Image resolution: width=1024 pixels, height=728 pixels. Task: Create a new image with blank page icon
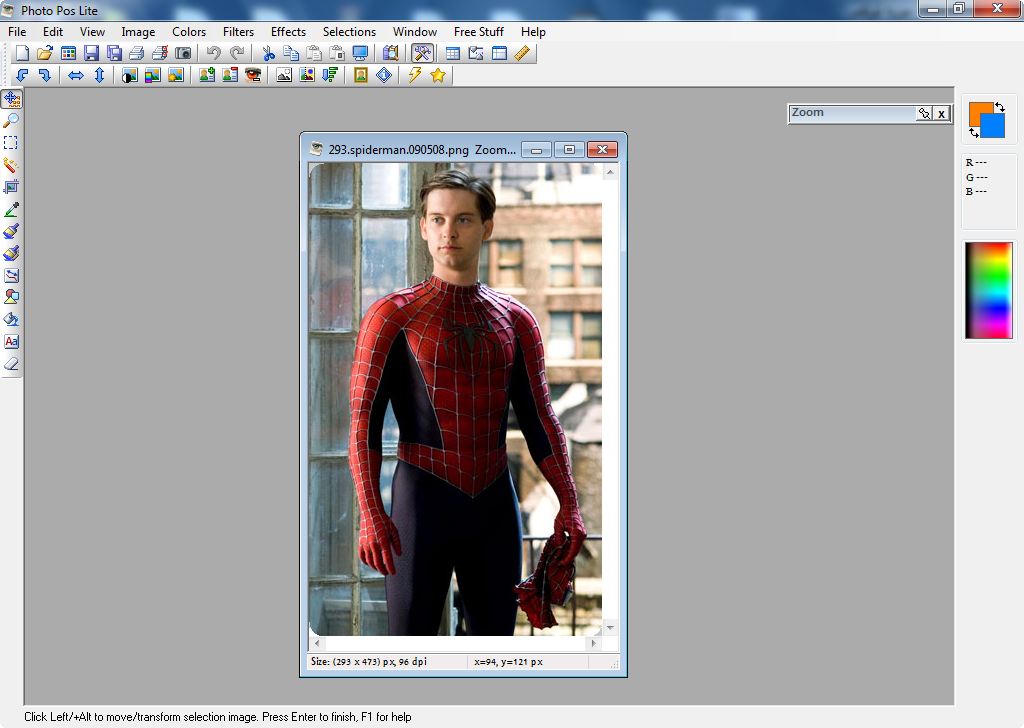[x=22, y=54]
